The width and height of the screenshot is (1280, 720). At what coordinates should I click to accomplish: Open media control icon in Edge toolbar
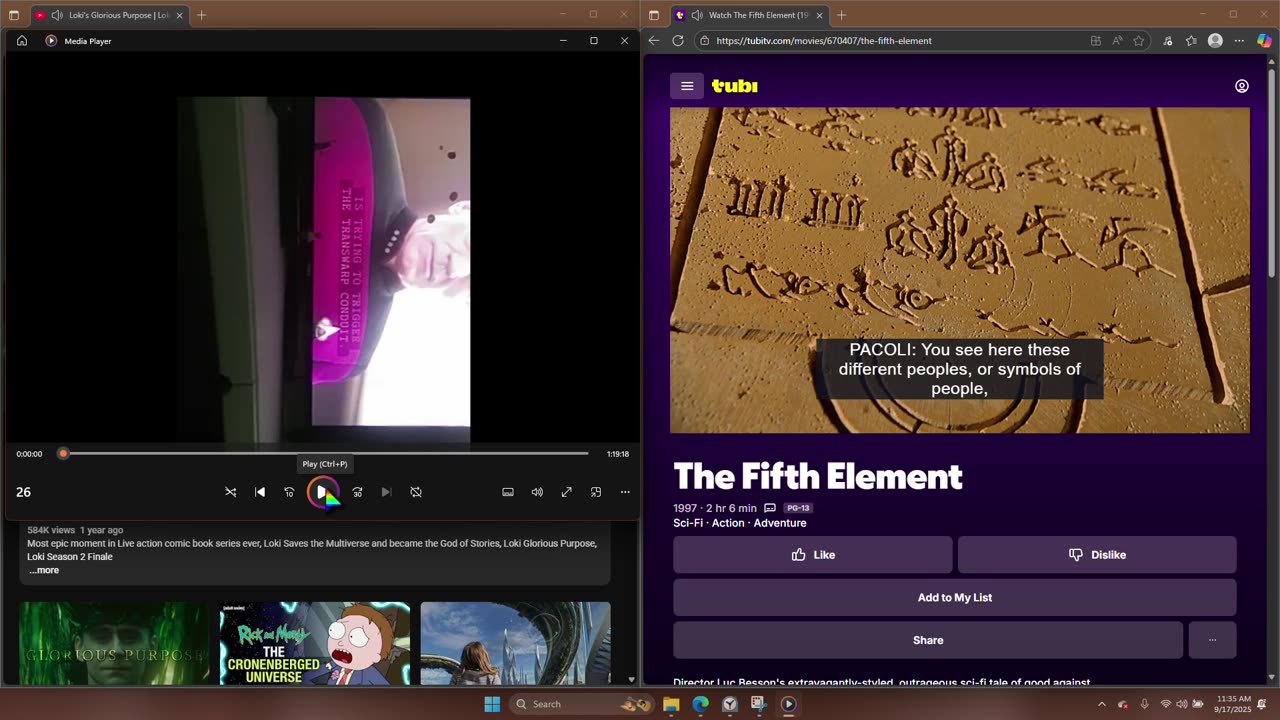click(1168, 41)
